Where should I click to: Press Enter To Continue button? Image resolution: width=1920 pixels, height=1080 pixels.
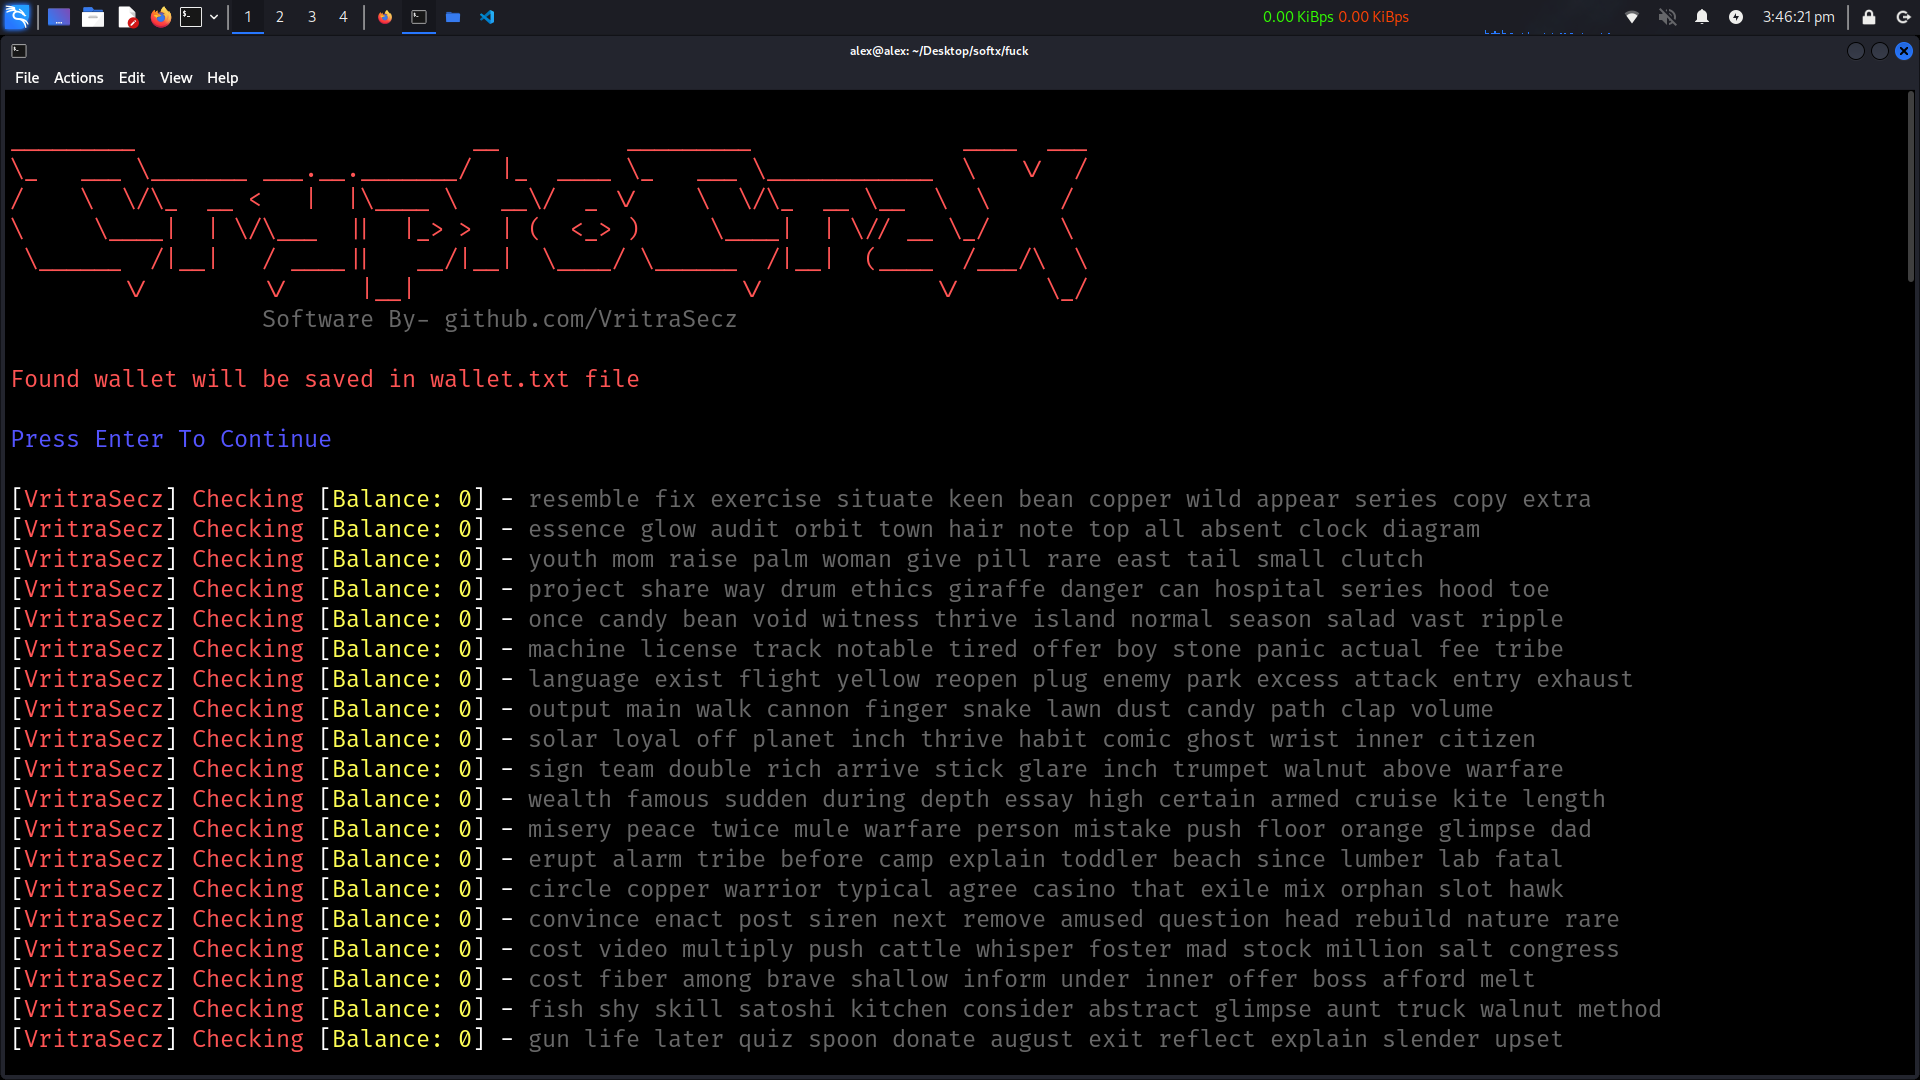171,438
